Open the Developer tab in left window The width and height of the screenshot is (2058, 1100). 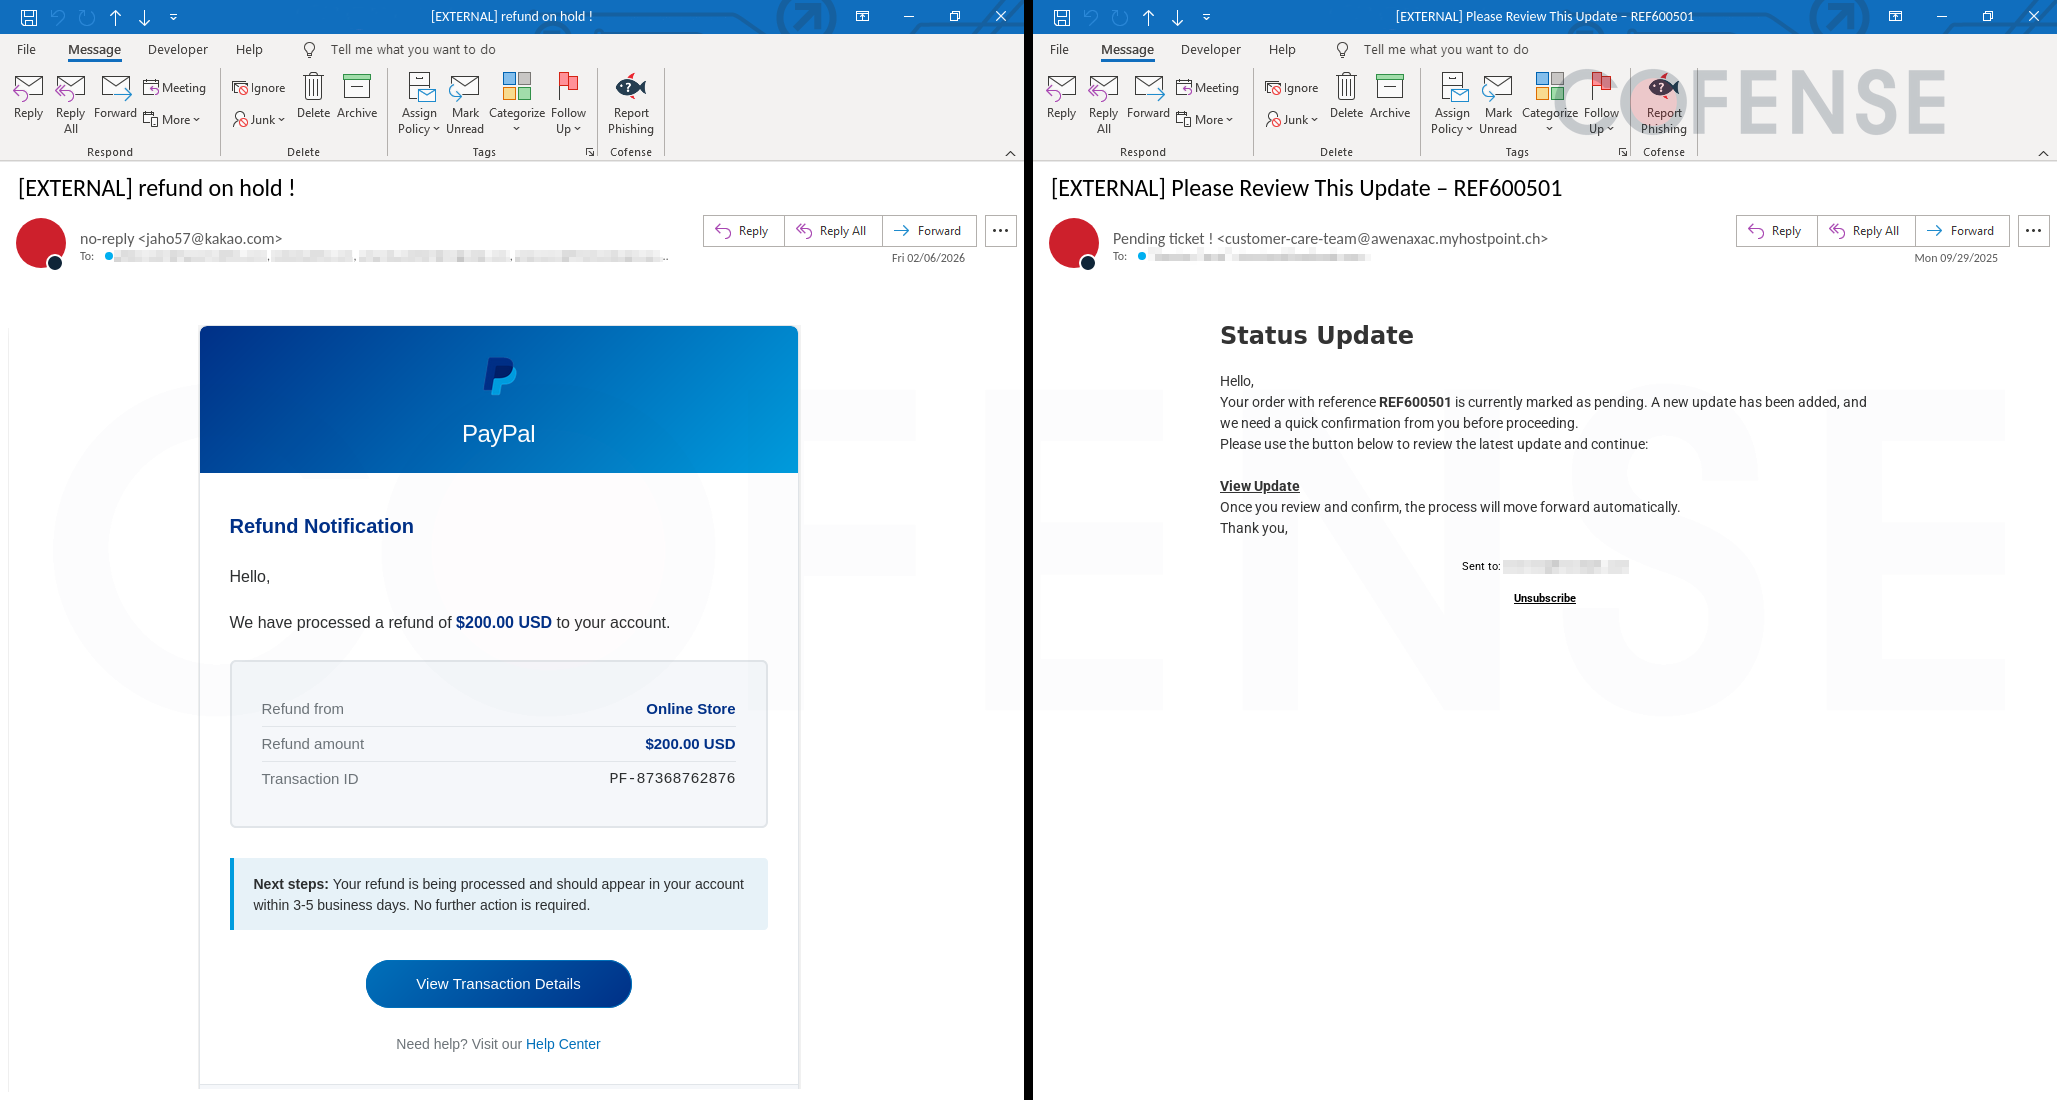point(177,50)
